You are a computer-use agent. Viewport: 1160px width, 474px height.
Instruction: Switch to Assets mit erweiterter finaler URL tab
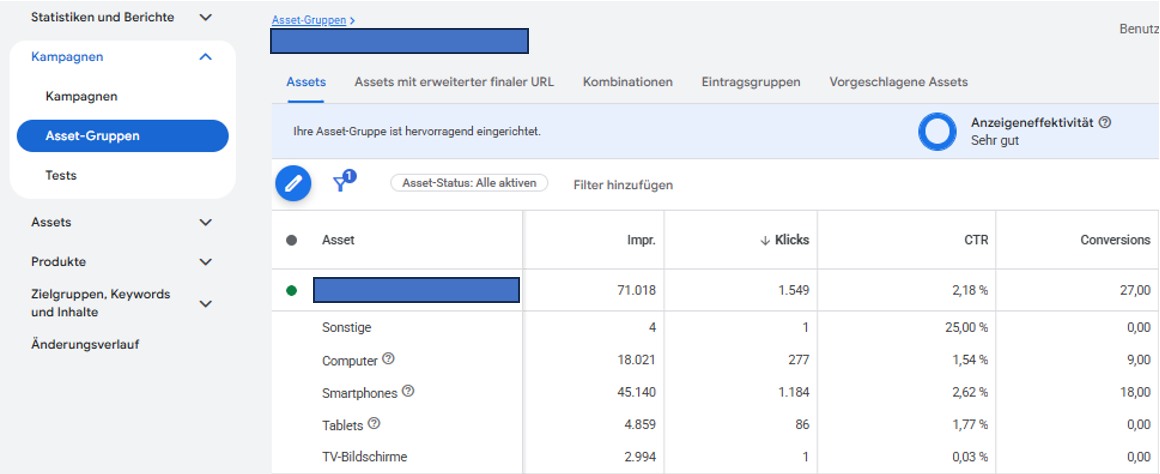click(x=454, y=82)
